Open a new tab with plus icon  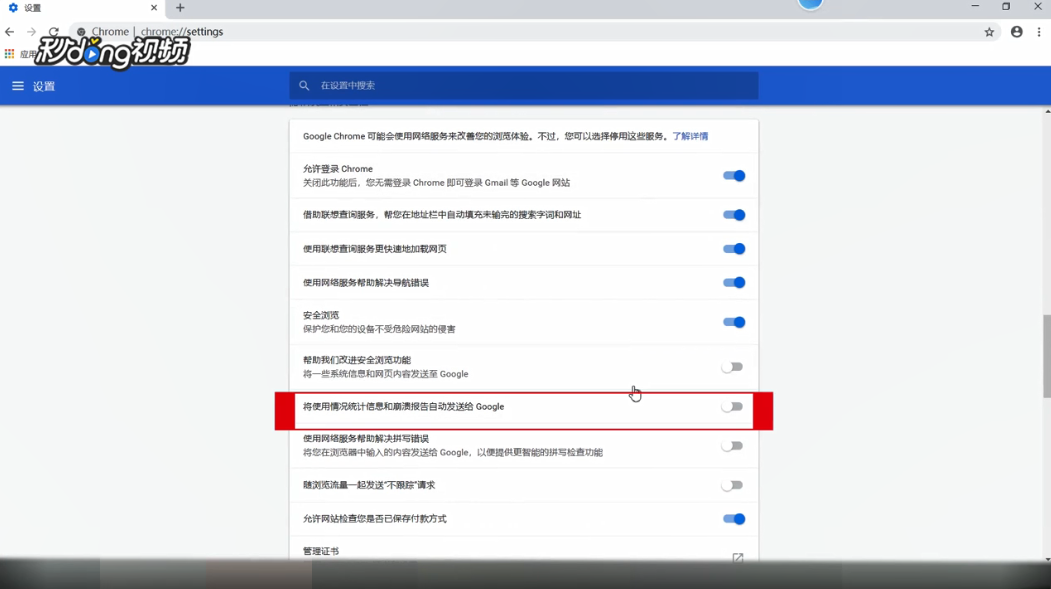[180, 8]
